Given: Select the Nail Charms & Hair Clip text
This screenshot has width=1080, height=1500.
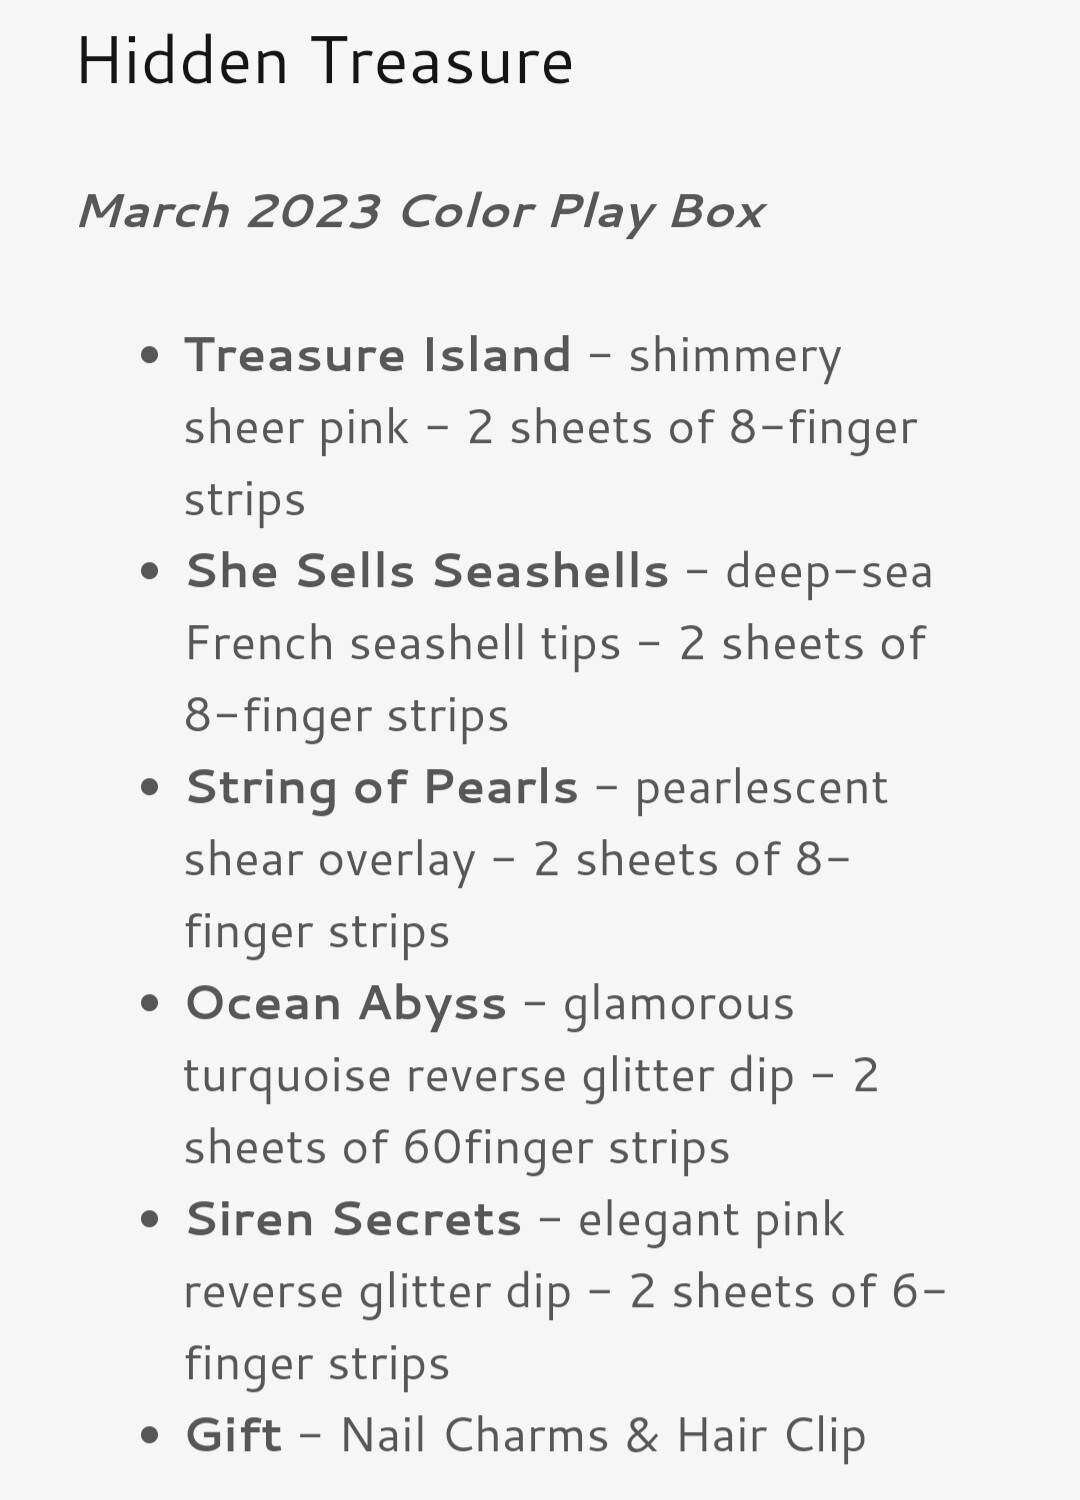Looking at the screenshot, I should (x=603, y=1436).
